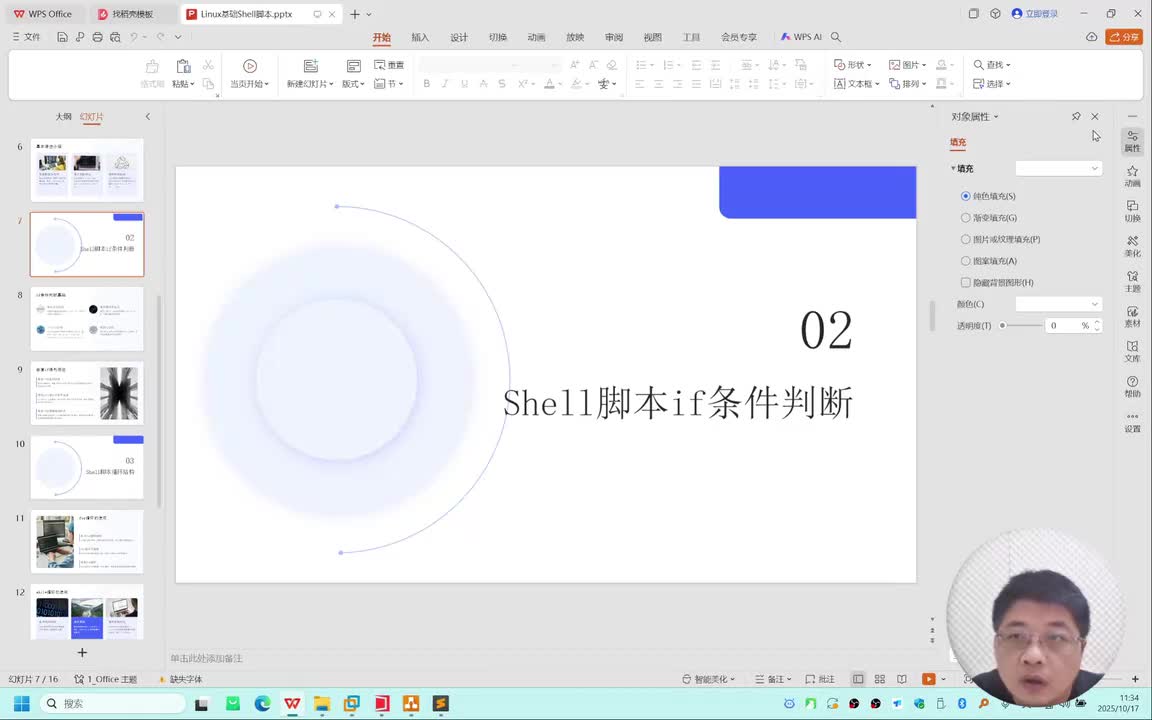
Task: Click the transparency percentage input field
Action: pyautogui.click(x=1062, y=325)
